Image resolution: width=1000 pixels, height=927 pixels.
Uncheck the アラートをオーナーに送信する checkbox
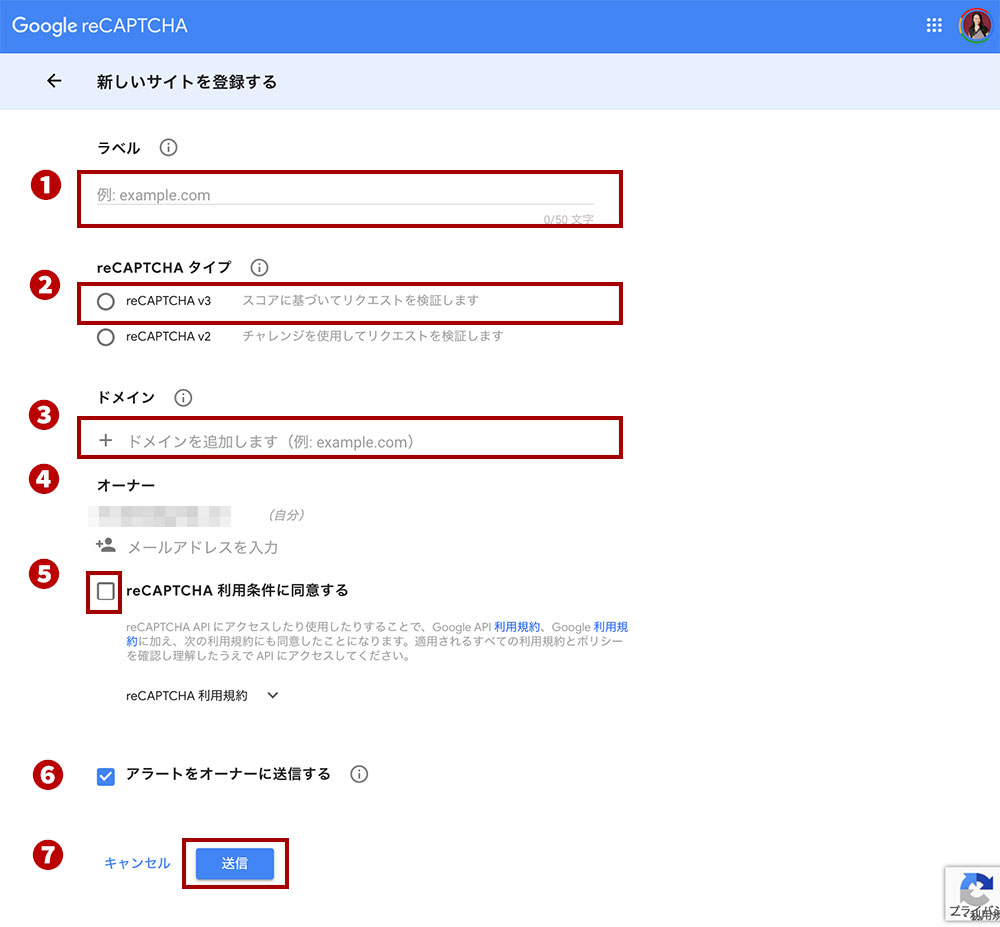point(106,775)
